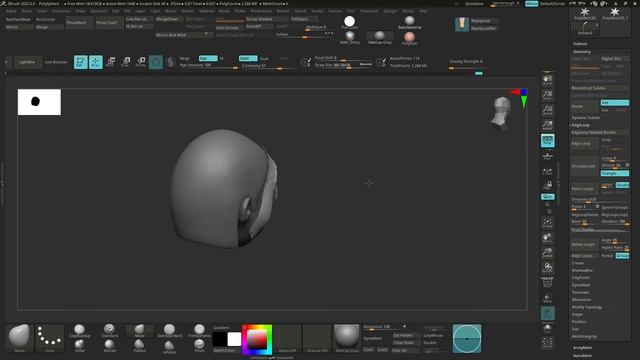
Task: Select the Move transform icon beside Draw
Action: [110, 62]
